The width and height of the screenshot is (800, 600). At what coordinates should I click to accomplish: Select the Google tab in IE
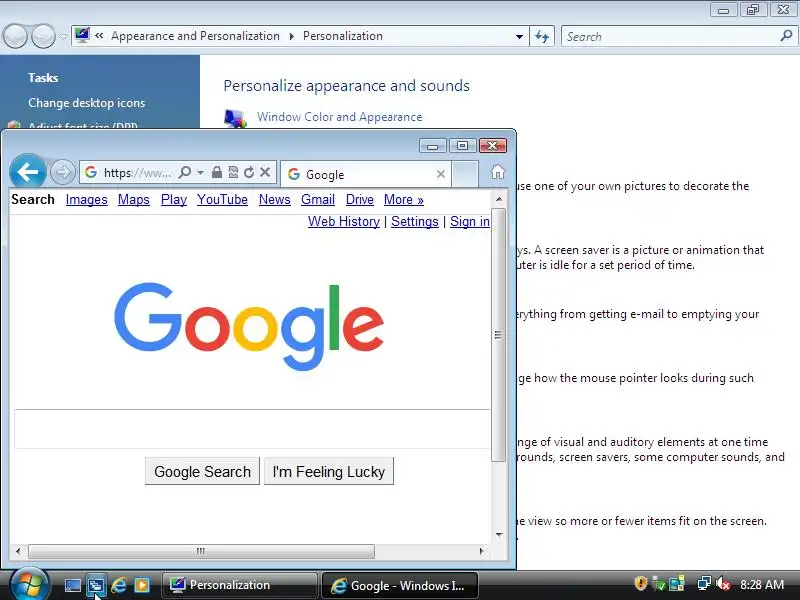(x=365, y=174)
